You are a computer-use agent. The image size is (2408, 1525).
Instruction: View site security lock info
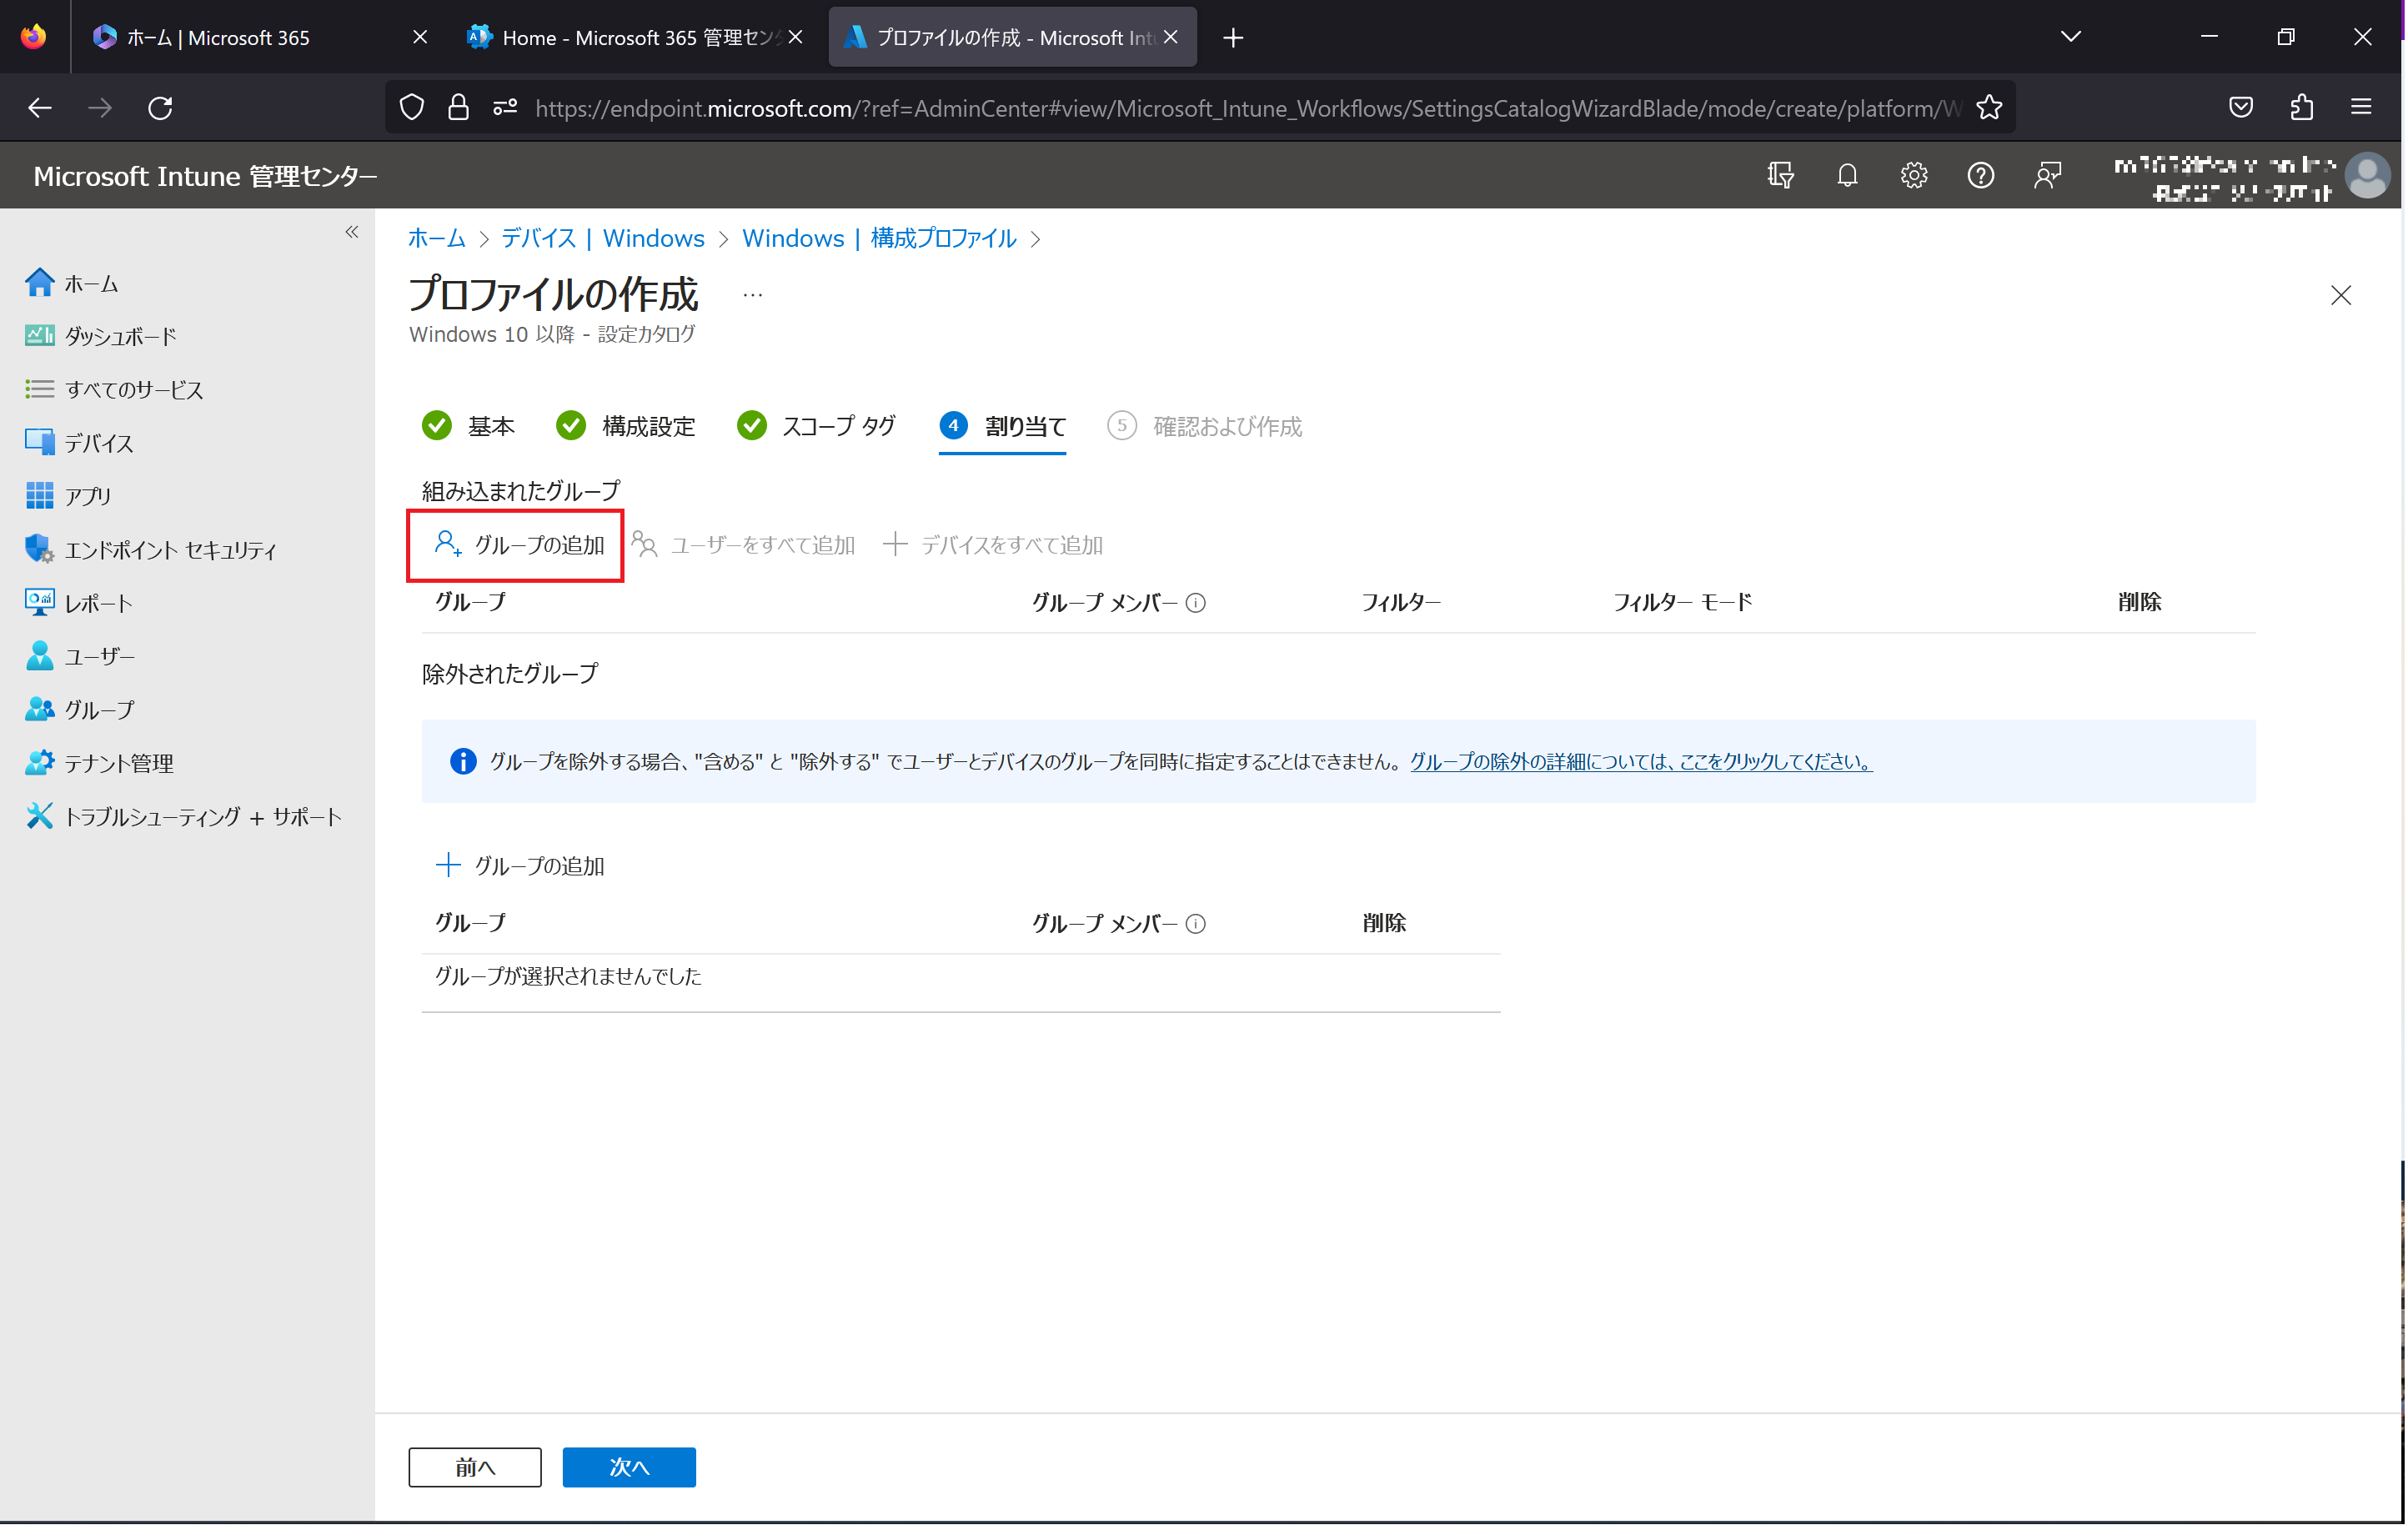pos(458,107)
